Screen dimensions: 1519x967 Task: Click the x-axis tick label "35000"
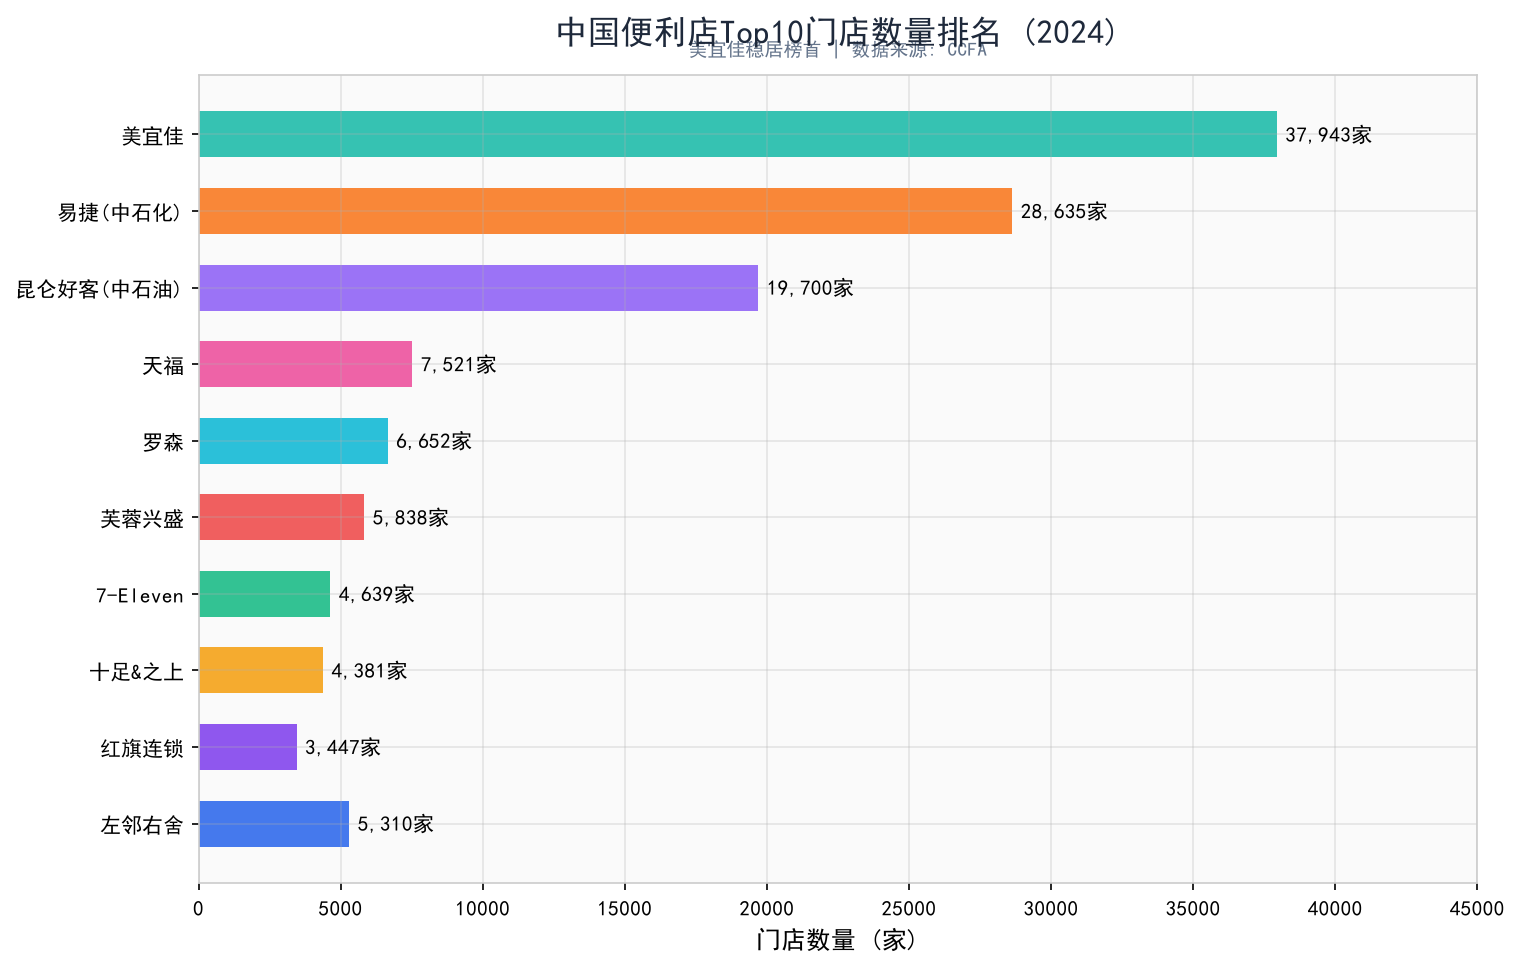coord(1193,908)
